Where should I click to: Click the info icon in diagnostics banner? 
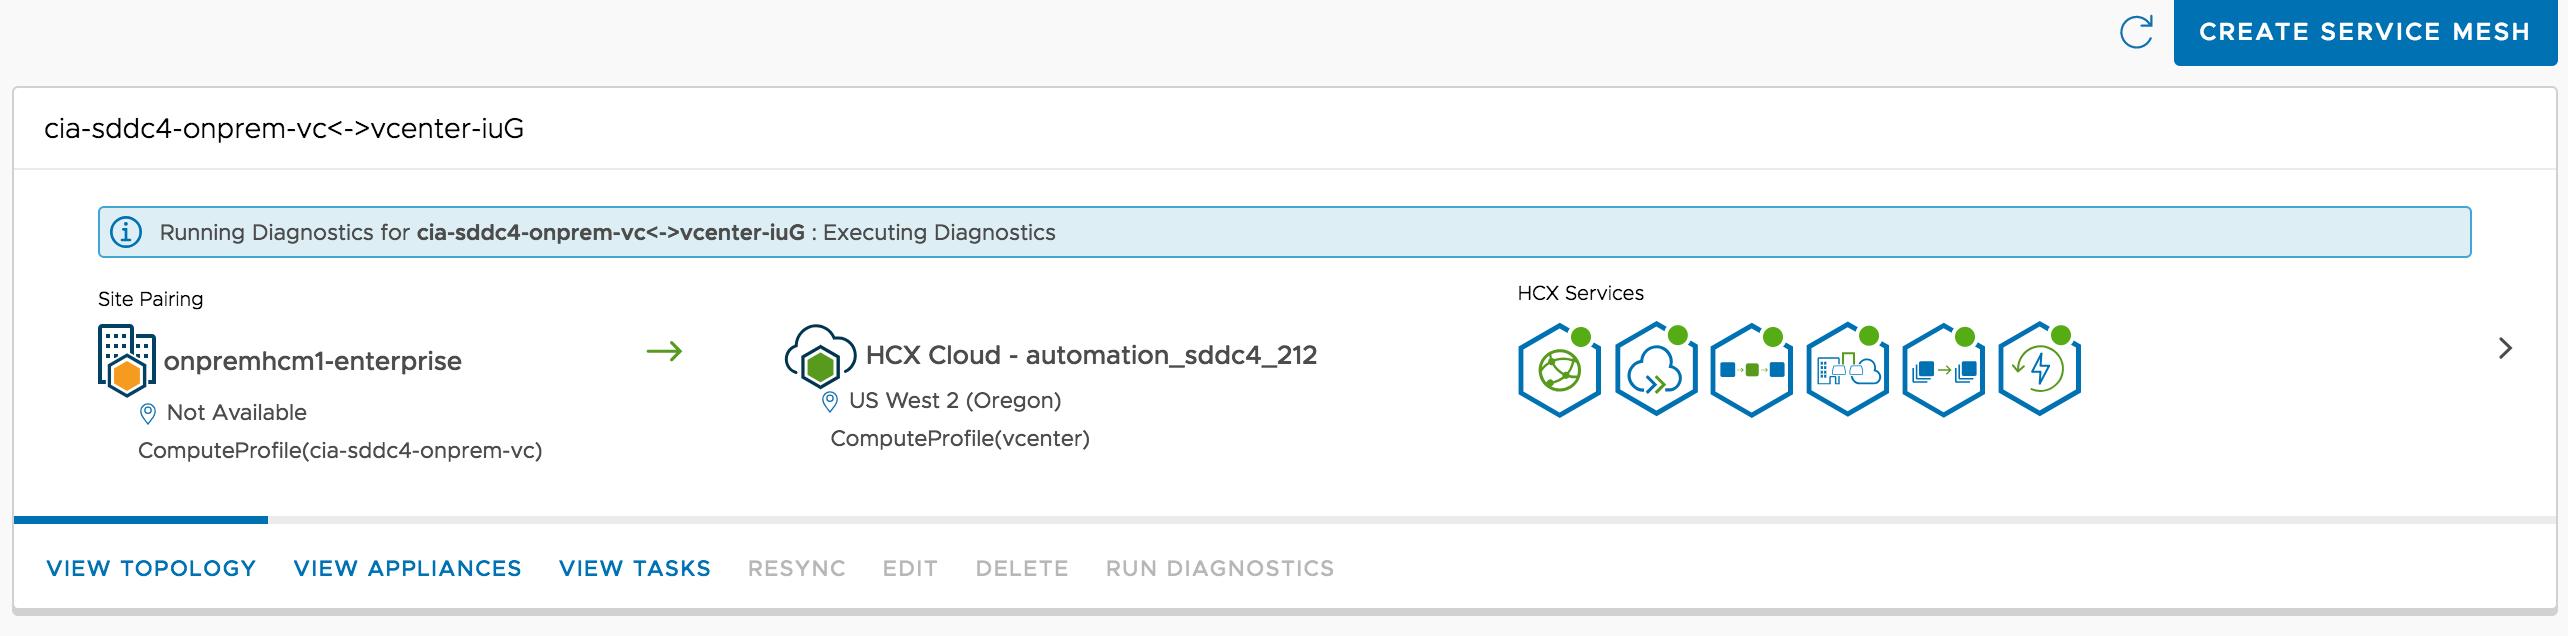[x=126, y=232]
